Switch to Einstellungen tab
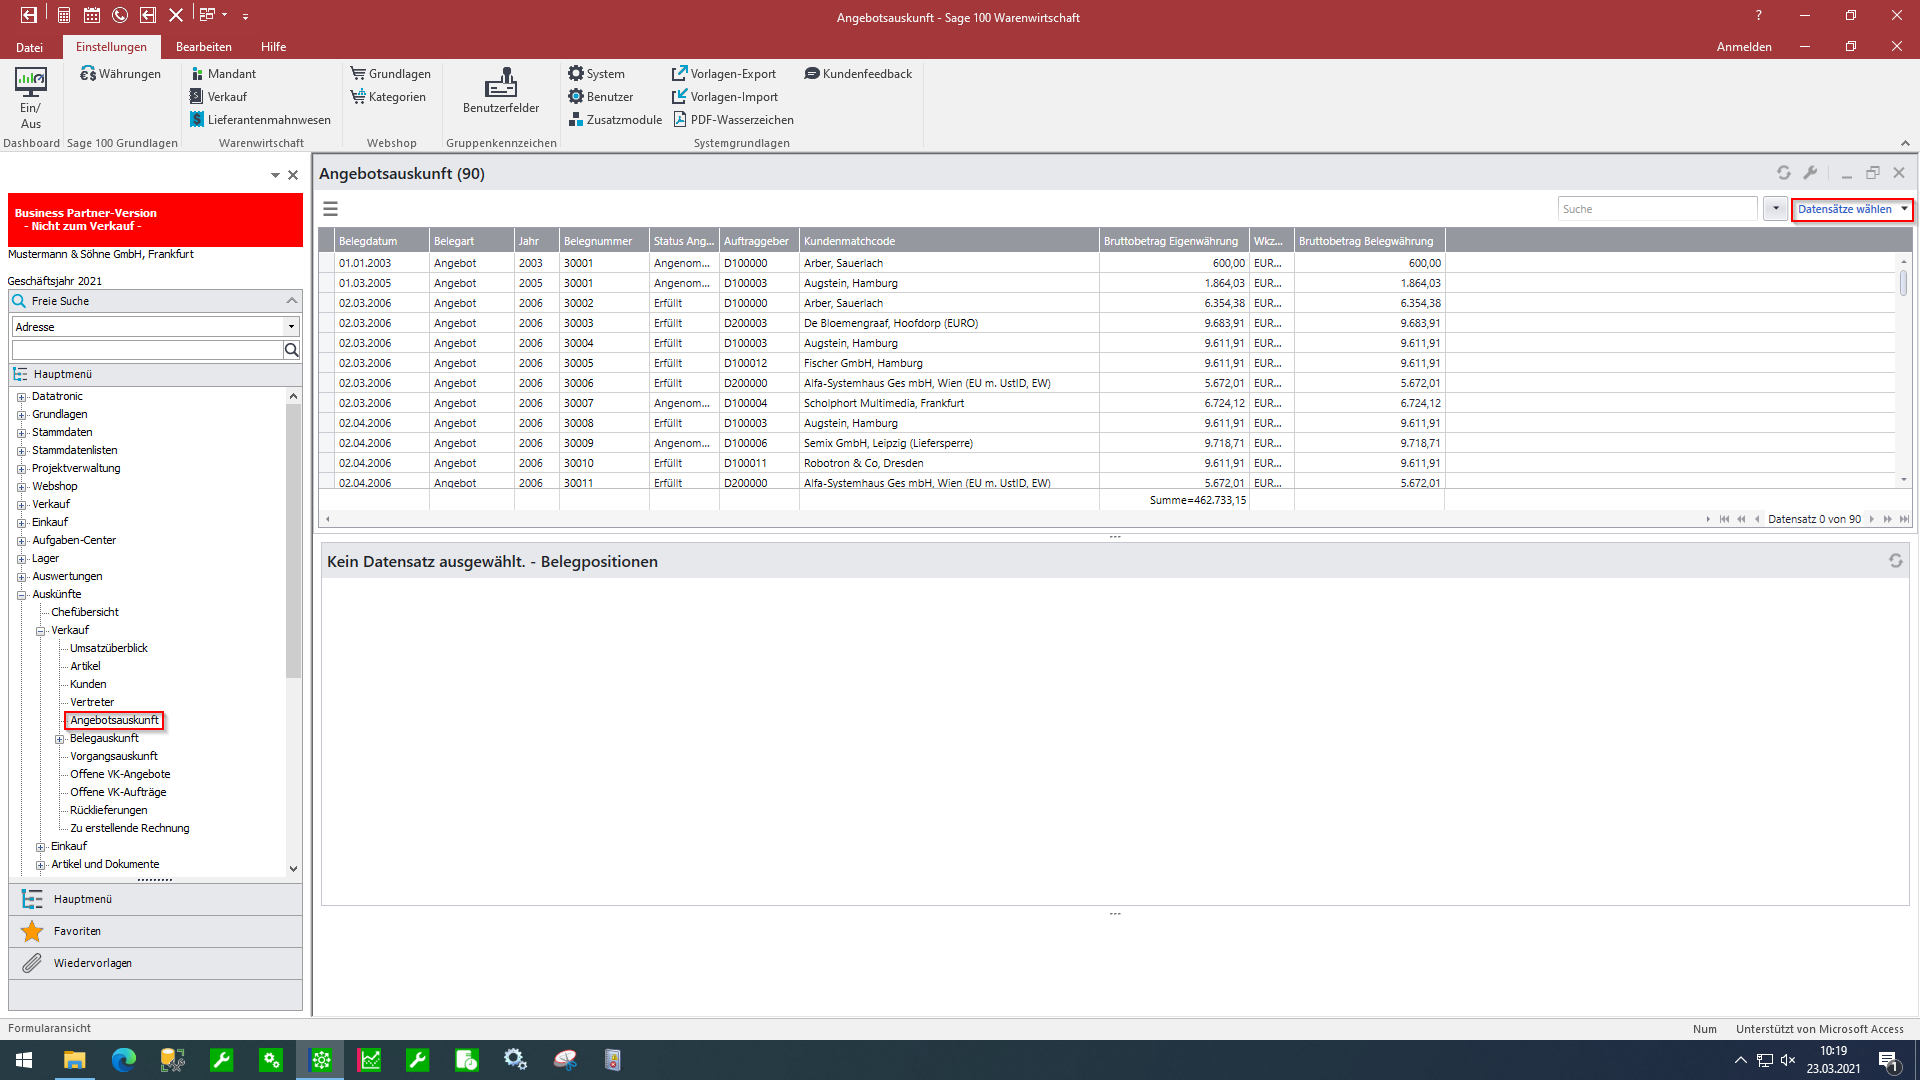Screen dimensions: 1920x1080 tap(111, 47)
